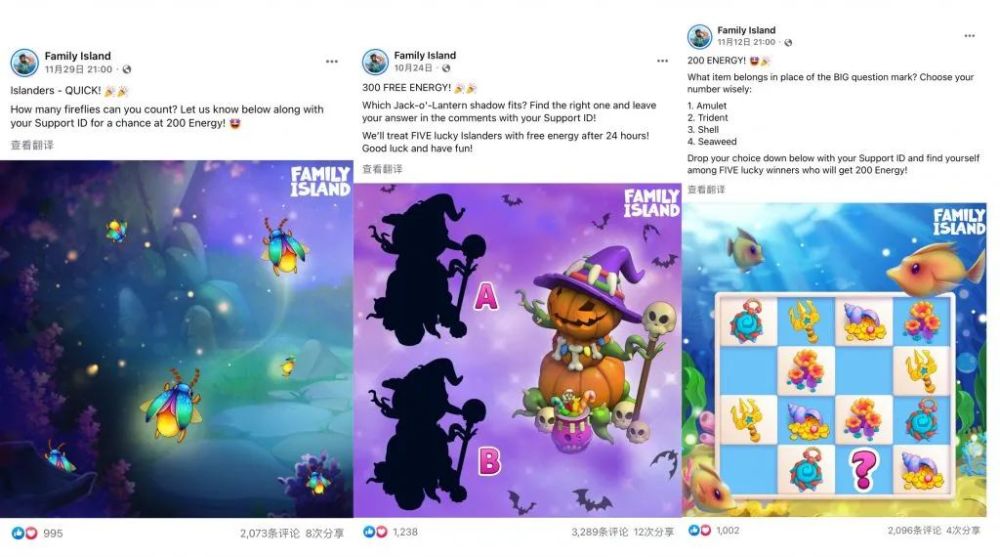The image size is (1000, 557).
Task: Click the heart reaction icon beside 1,238
Action: tap(381, 531)
